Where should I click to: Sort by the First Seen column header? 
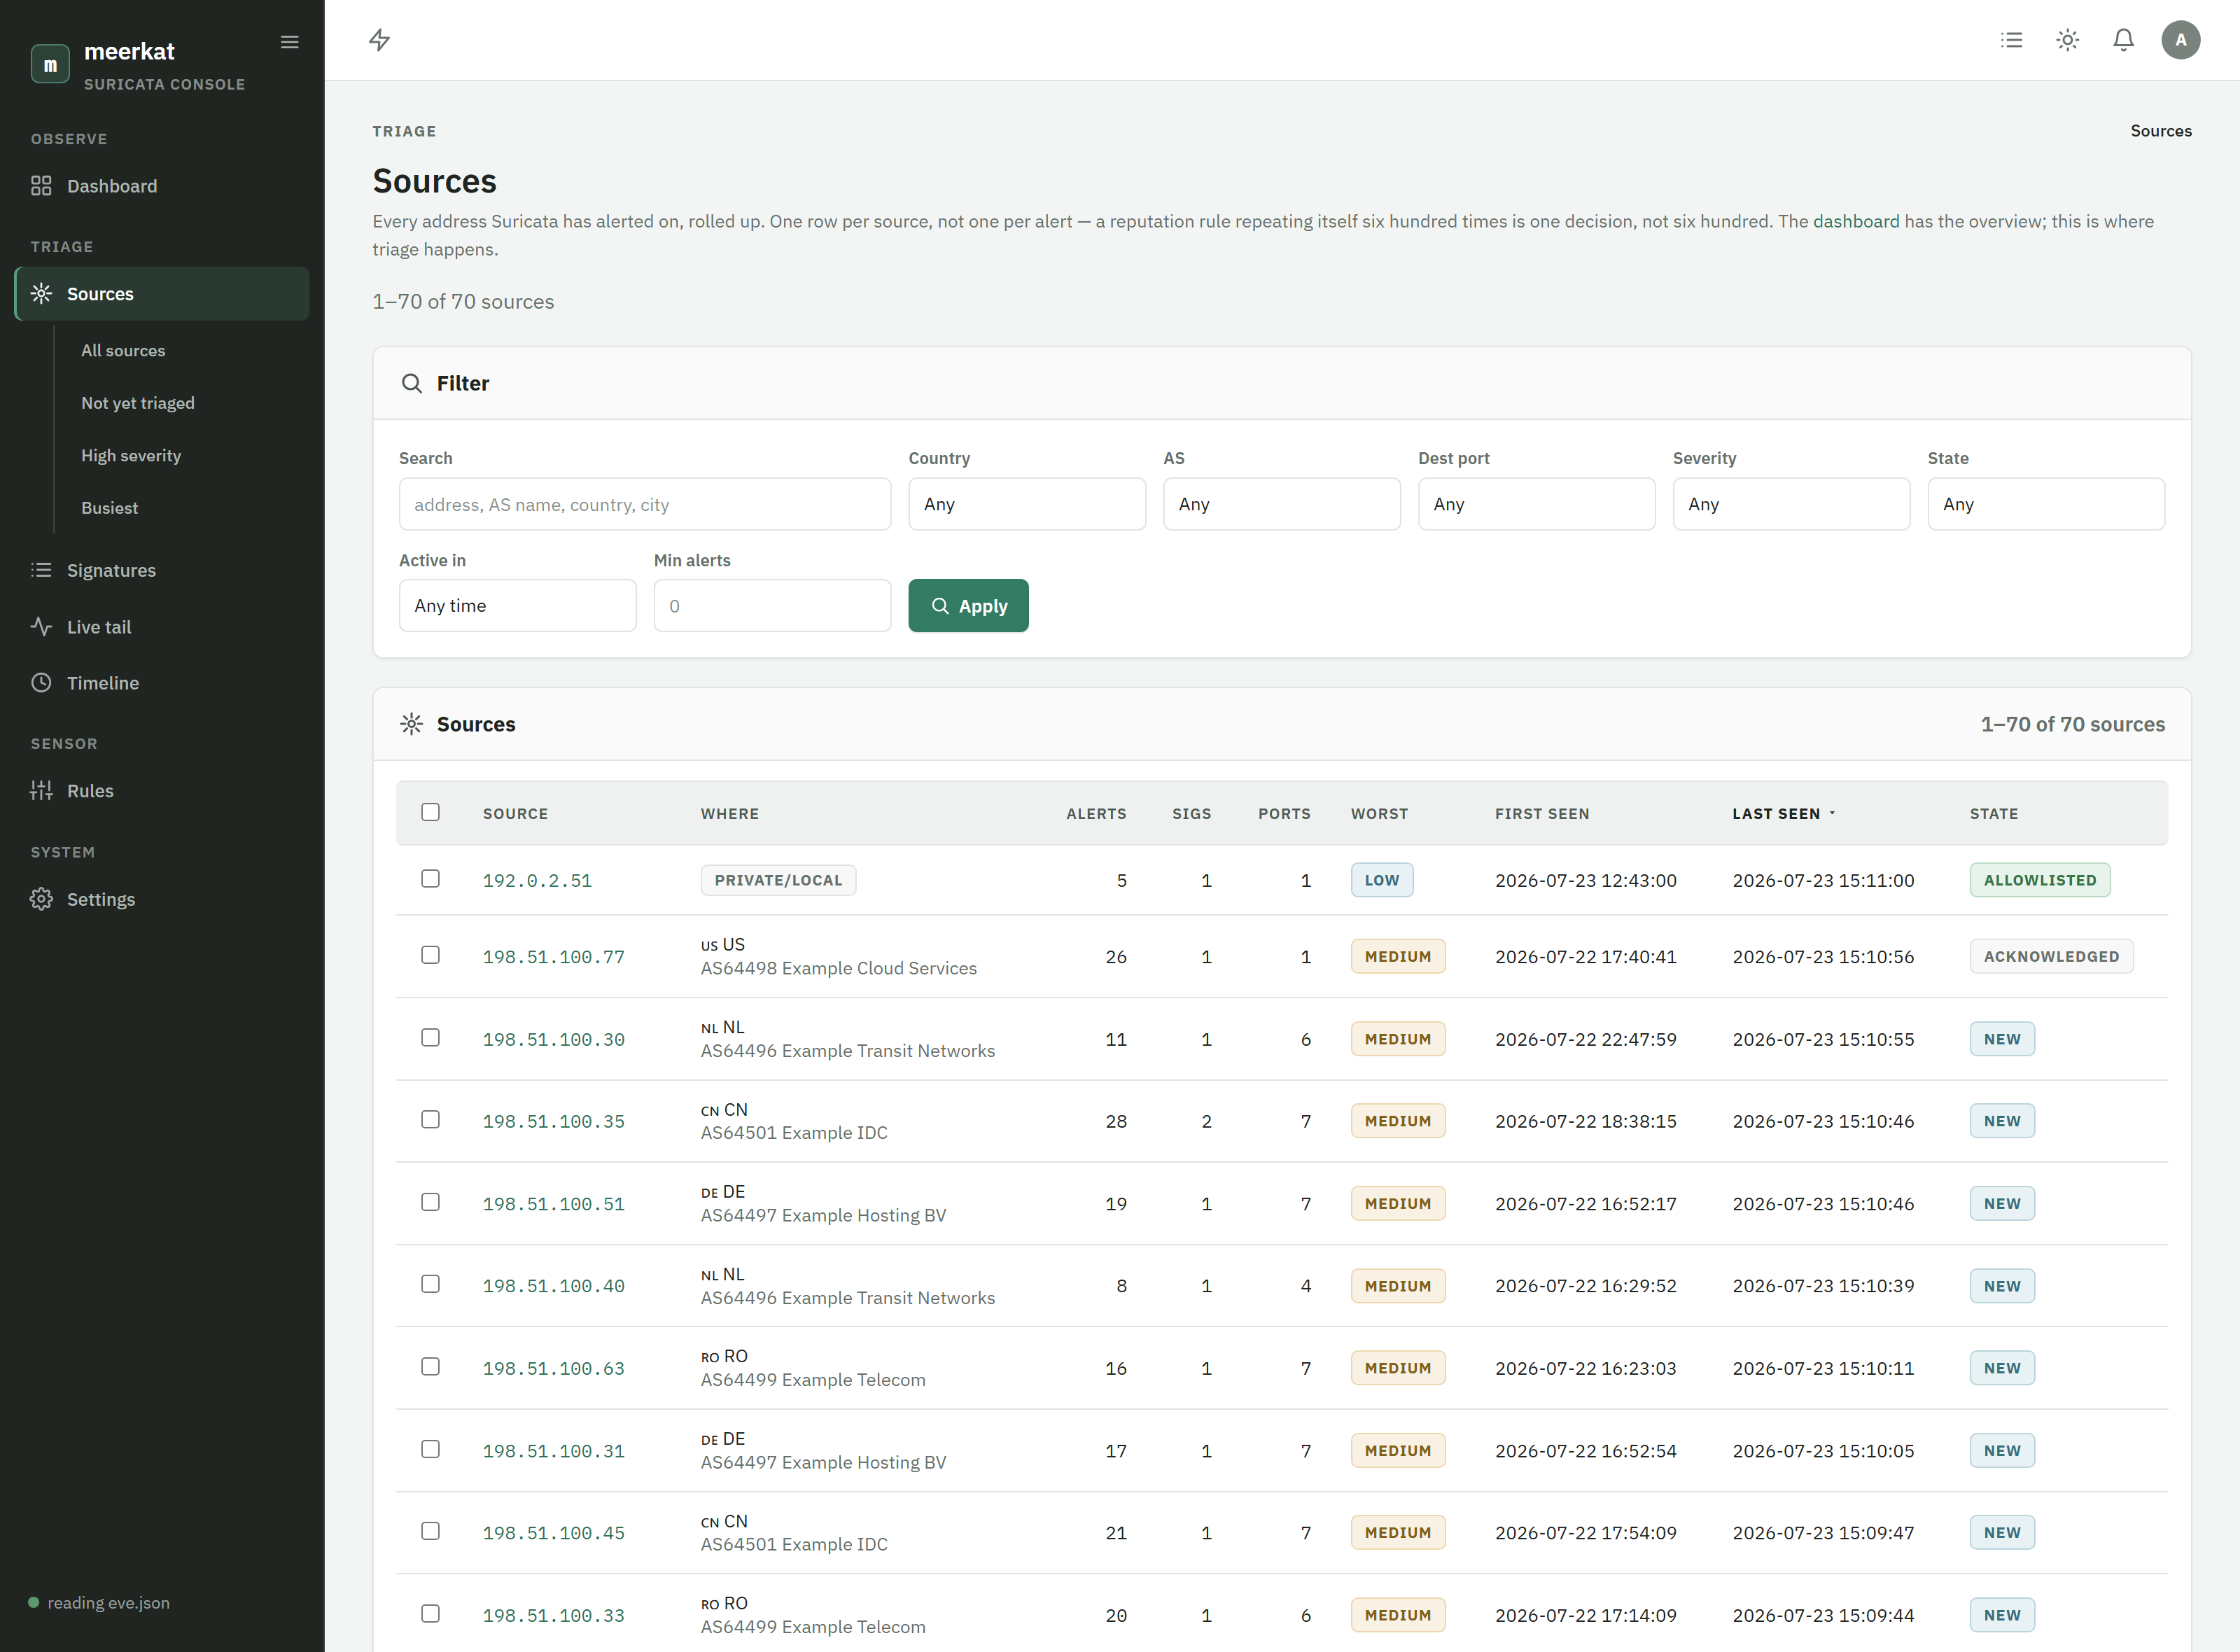click(1542, 814)
